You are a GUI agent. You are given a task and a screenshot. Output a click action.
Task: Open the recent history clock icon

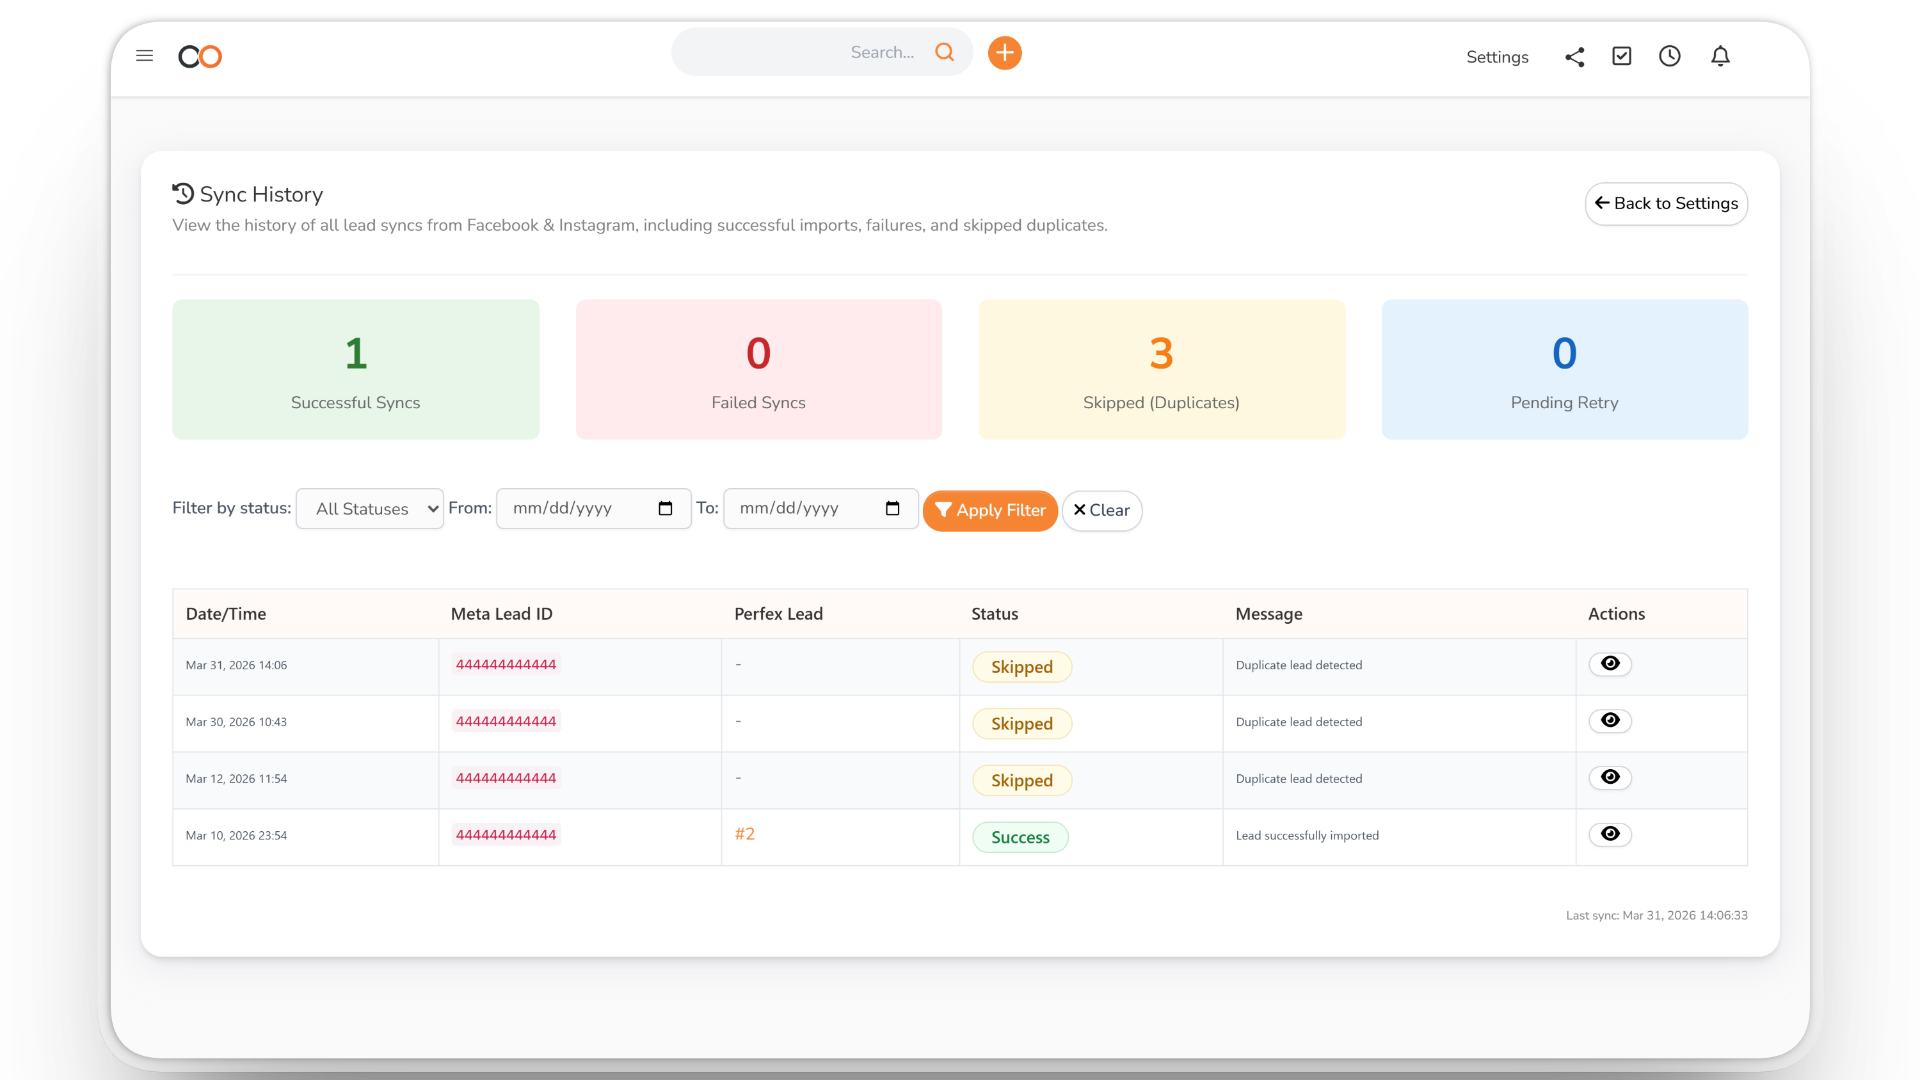click(1670, 57)
